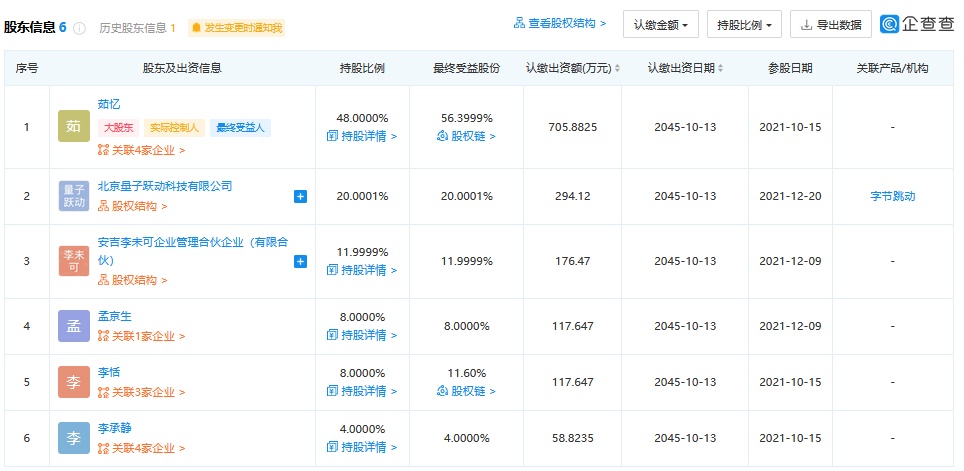Click 导出数据 export button
Image resolution: width=964 pixels, height=471 pixels.
pyautogui.click(x=830, y=24)
